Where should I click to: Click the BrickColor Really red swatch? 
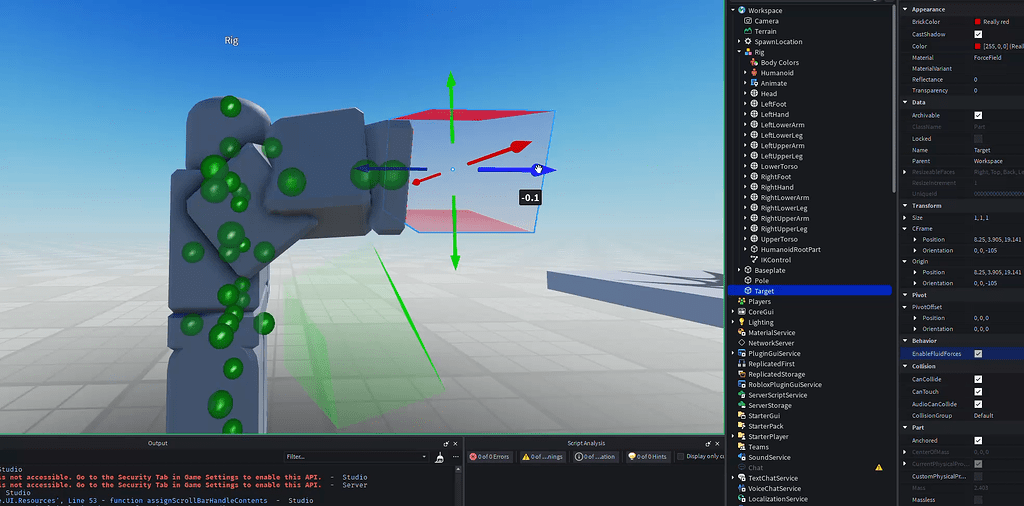pyautogui.click(x=978, y=22)
